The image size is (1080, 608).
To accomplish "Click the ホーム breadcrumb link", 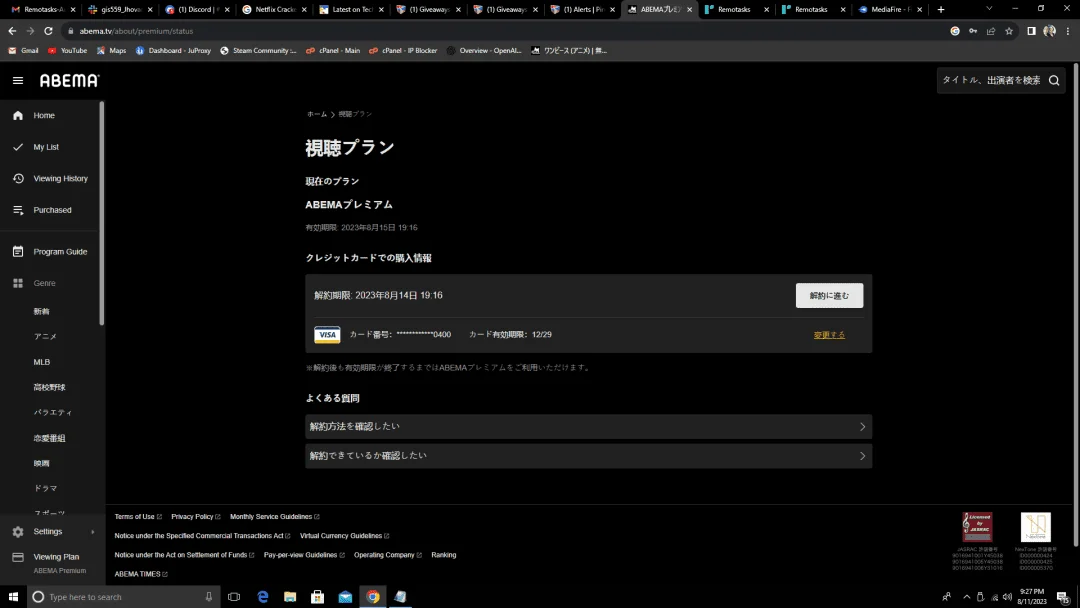I will coord(317,114).
